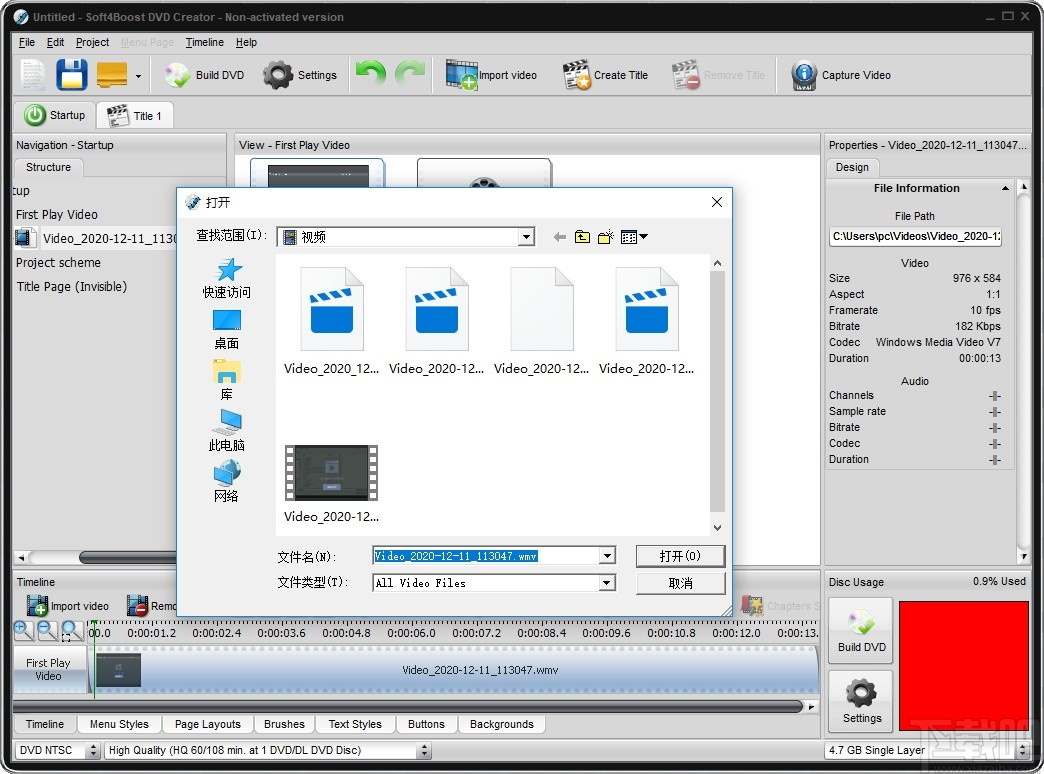Screen dimensions: 1044x774
Task: Click the 打开(O) button in the dialog
Action: [680, 556]
